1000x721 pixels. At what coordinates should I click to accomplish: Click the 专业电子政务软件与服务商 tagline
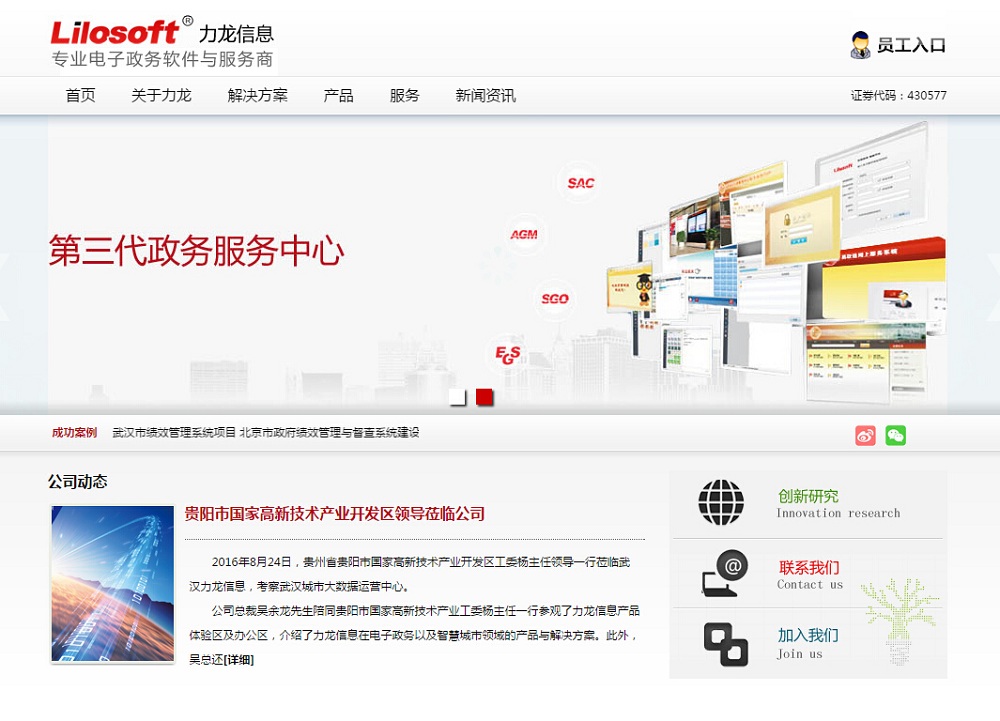click(163, 59)
